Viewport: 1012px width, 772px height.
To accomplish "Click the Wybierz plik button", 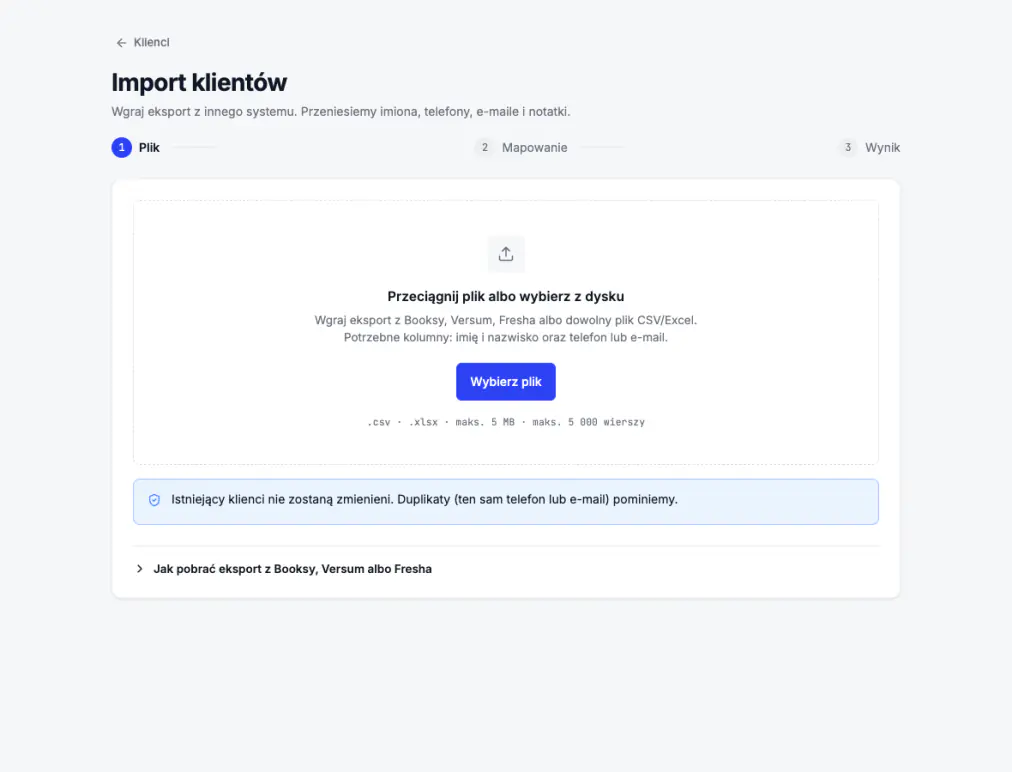I will point(506,381).
